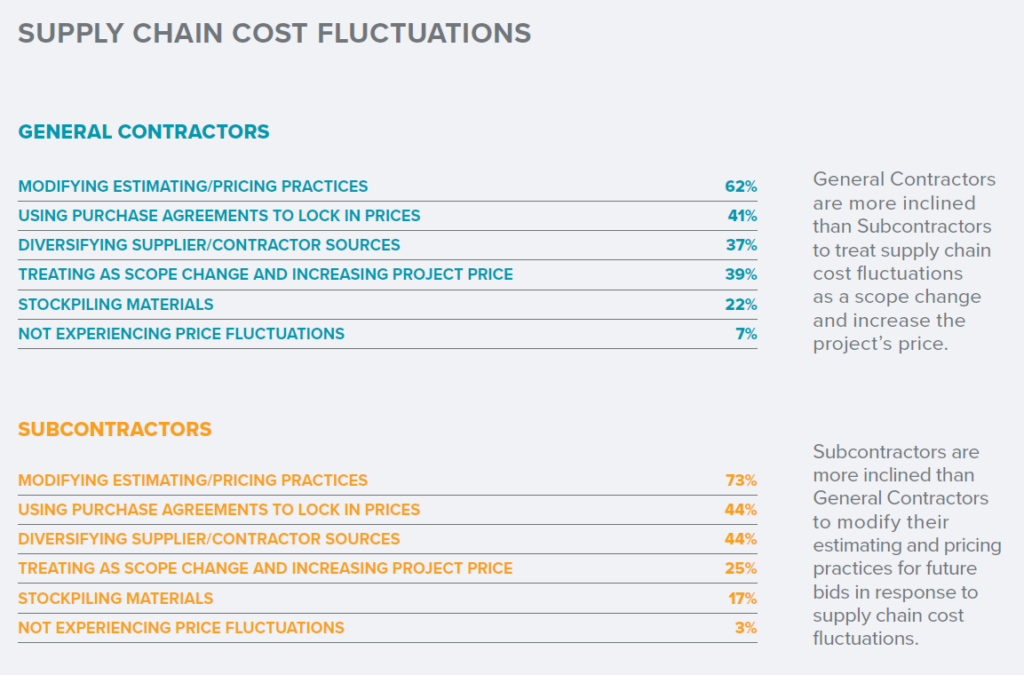Click the 39% value
Screen dimensions: 1024x675
(x=741, y=275)
